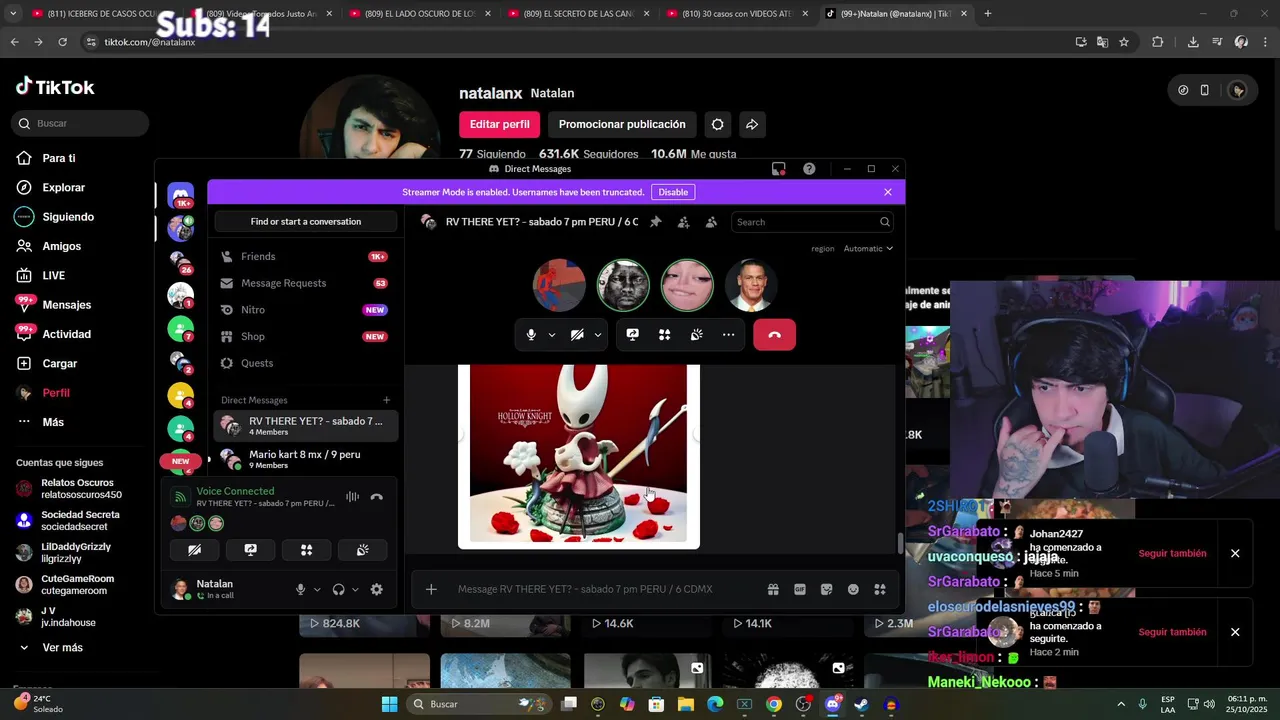Click the TikTok Buscar search field
Screen dimensions: 1280x720
point(80,123)
